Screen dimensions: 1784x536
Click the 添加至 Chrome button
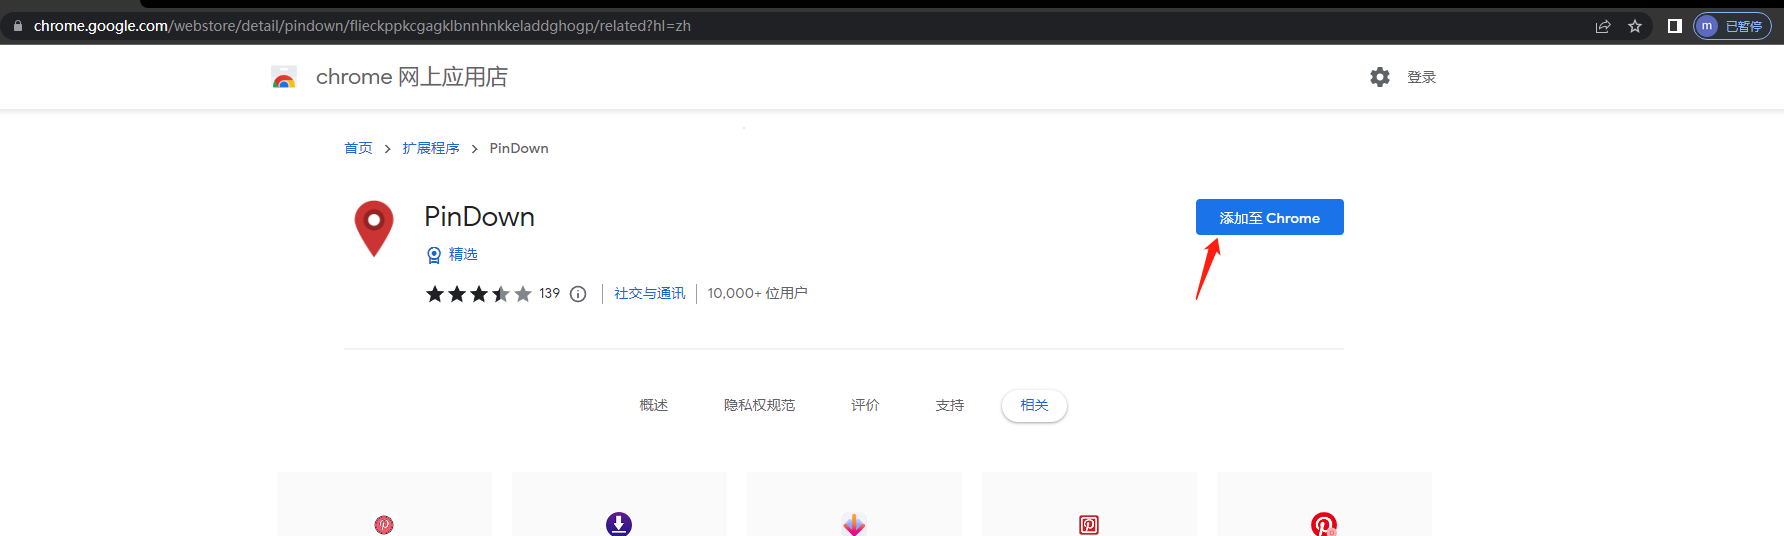tap(1269, 217)
